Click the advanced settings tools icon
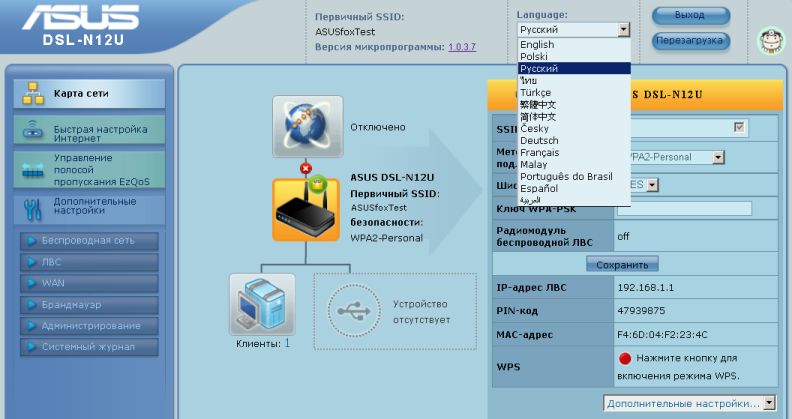 32,209
